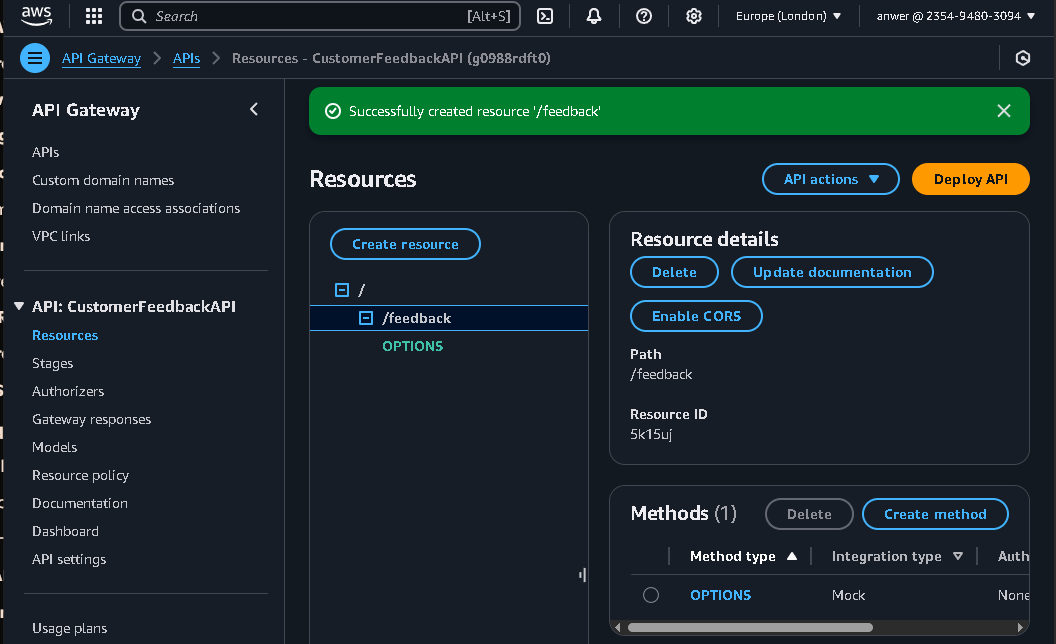Sort by Integration type column
The height and width of the screenshot is (644, 1056).
pos(897,556)
